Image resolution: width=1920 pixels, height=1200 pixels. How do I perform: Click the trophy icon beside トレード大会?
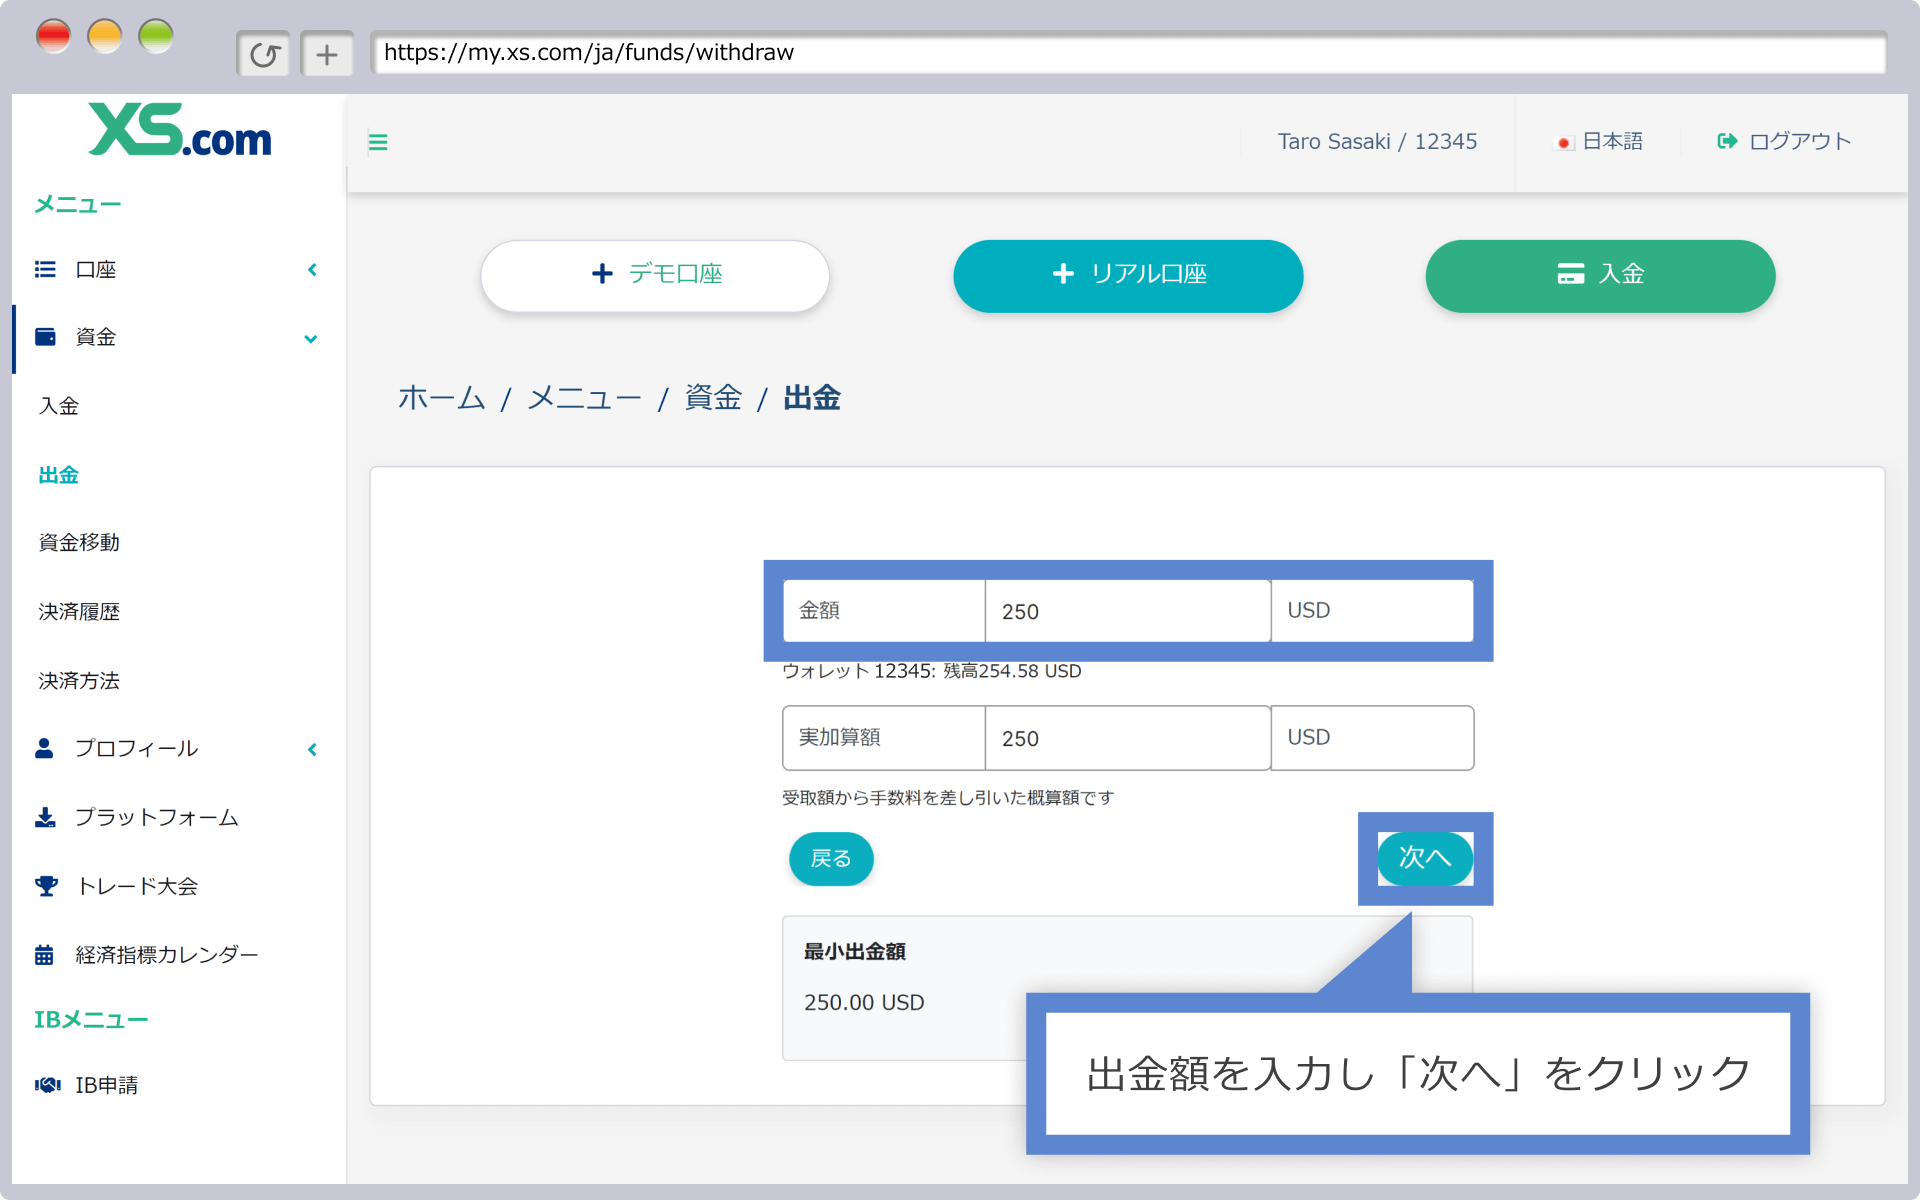[x=46, y=886]
